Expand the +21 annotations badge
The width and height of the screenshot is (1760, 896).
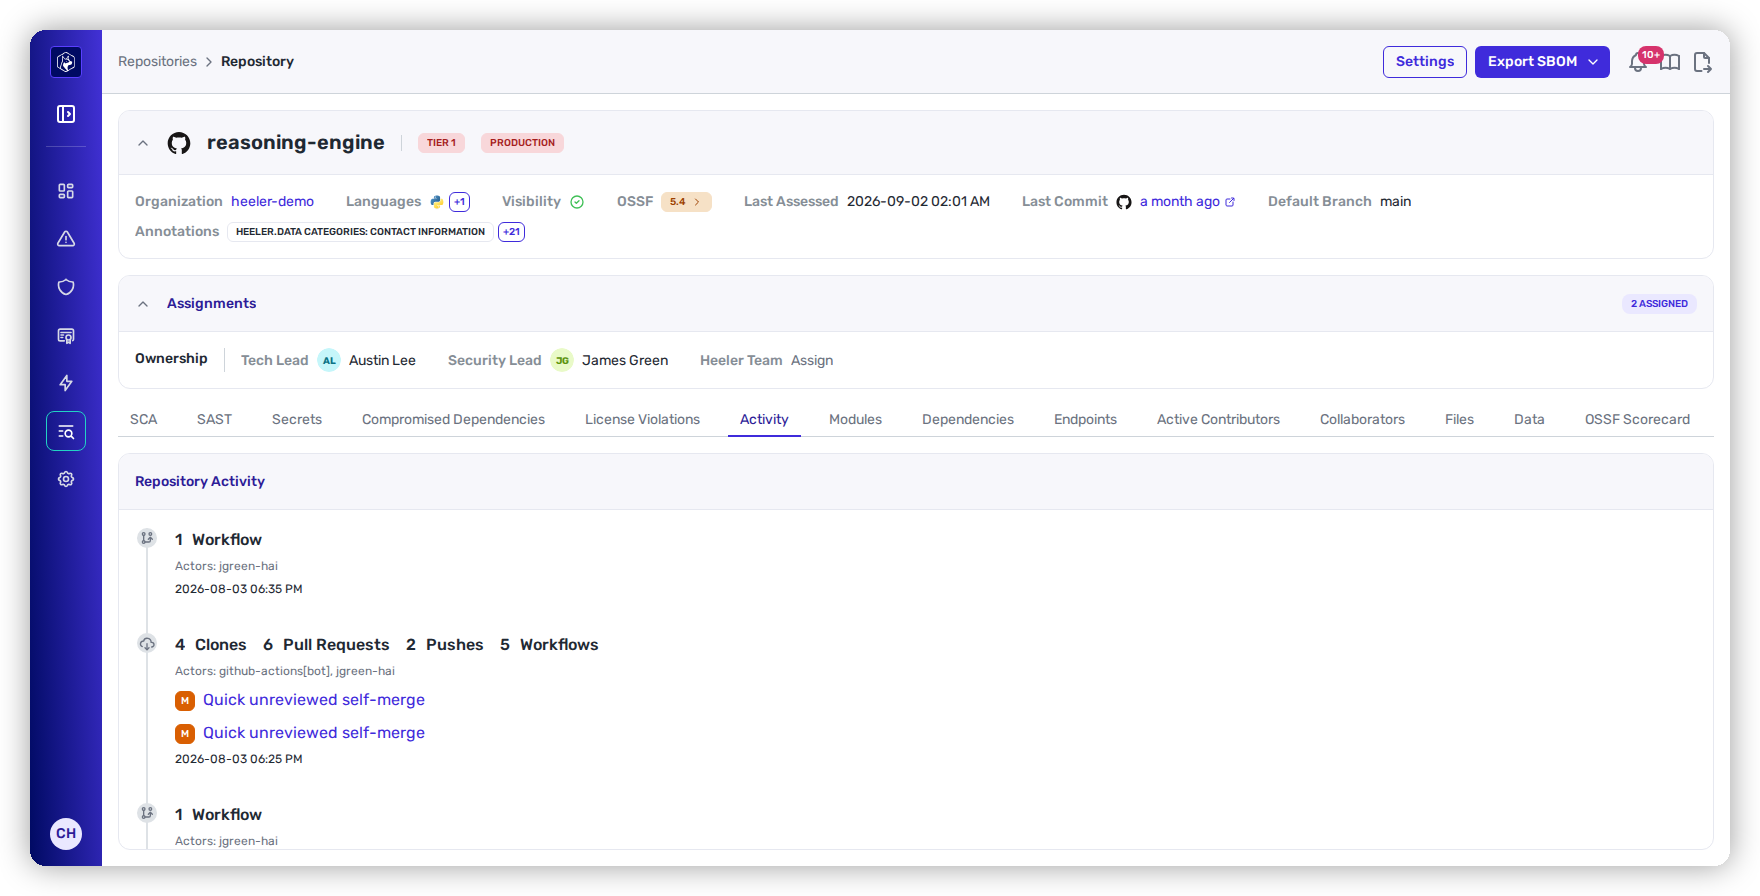512,232
